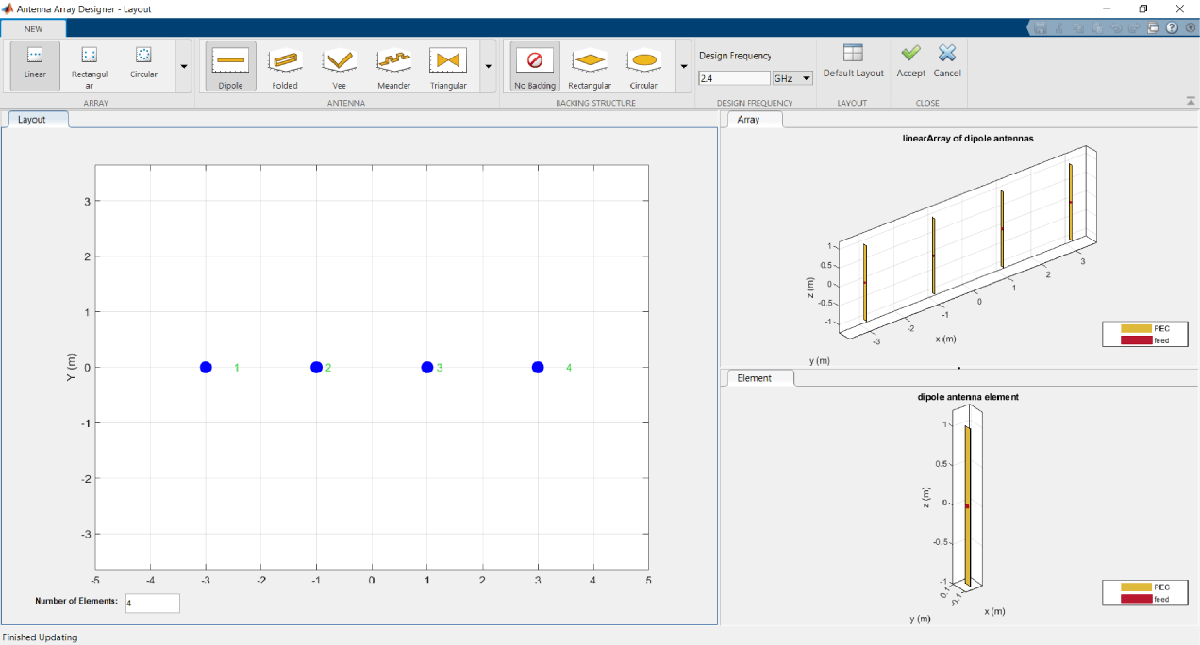Choose the Folded dipole antenna

[285, 66]
